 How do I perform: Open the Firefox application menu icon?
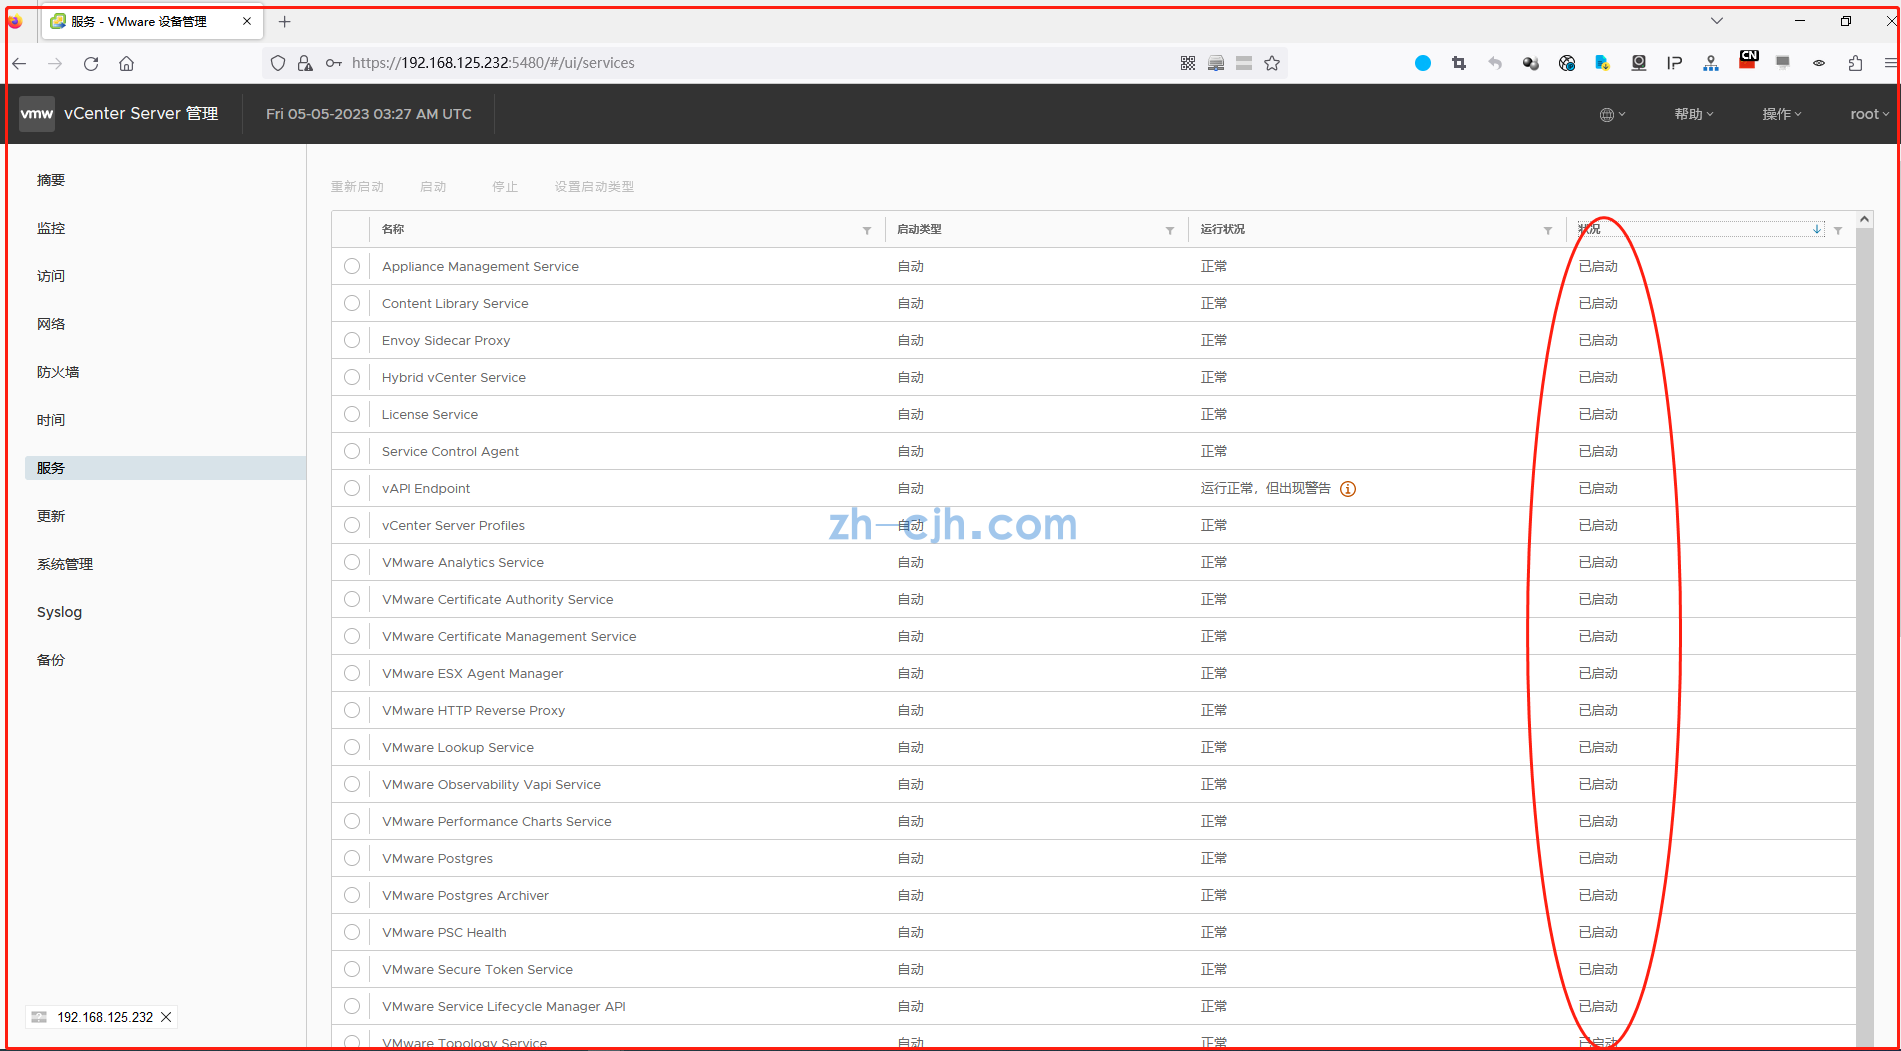point(1889,63)
